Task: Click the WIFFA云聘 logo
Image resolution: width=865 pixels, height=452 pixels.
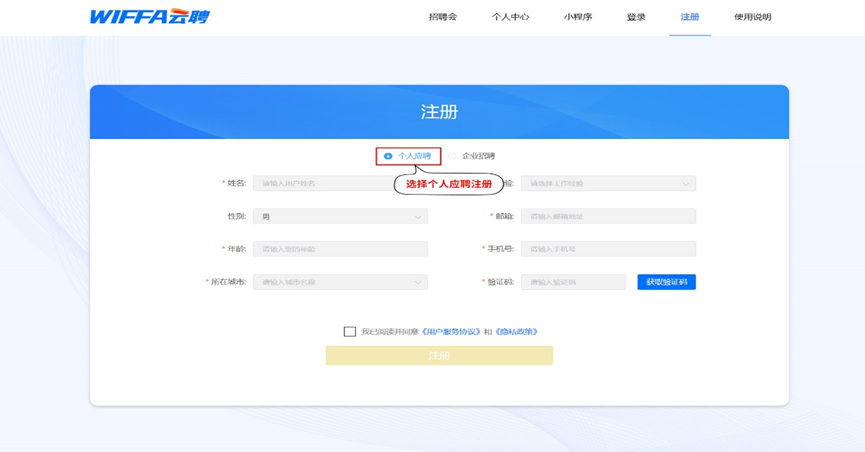Action: (x=149, y=17)
